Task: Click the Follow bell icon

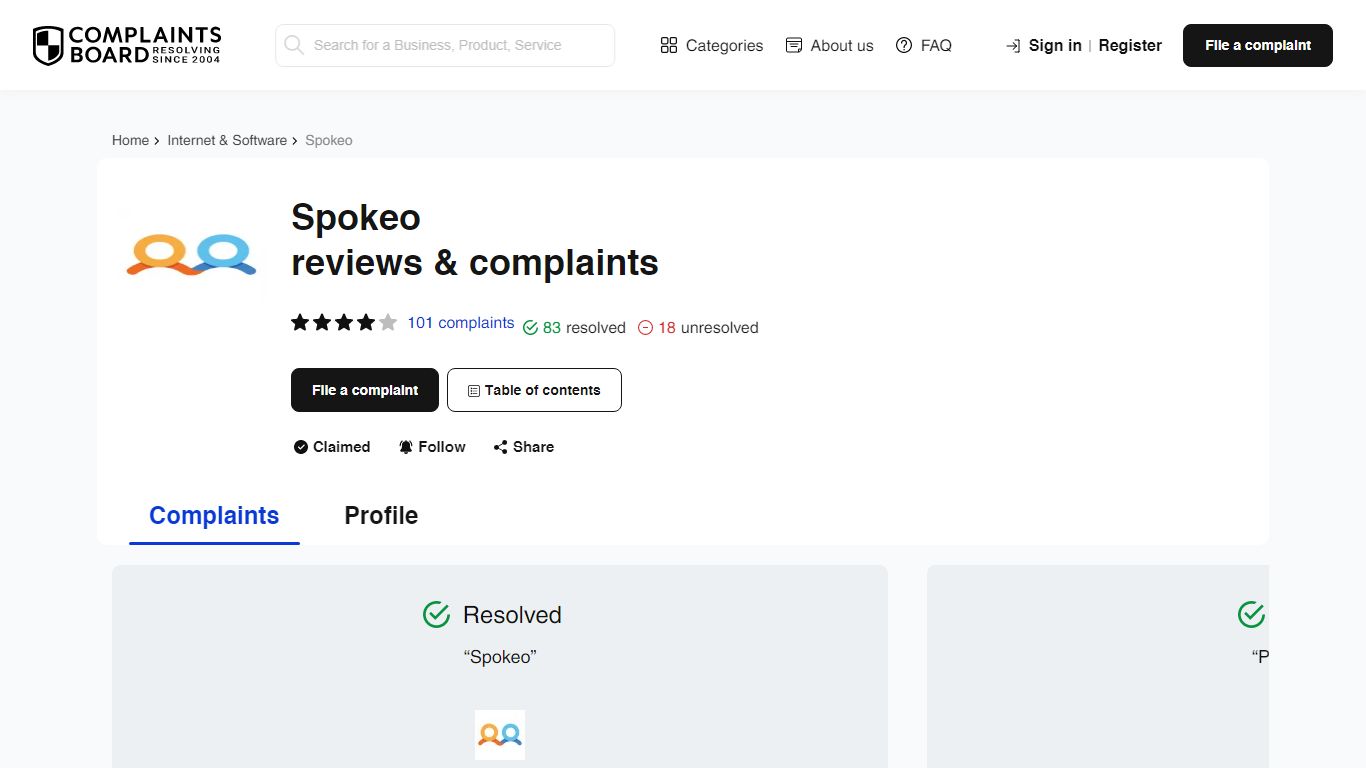Action: tap(406, 447)
